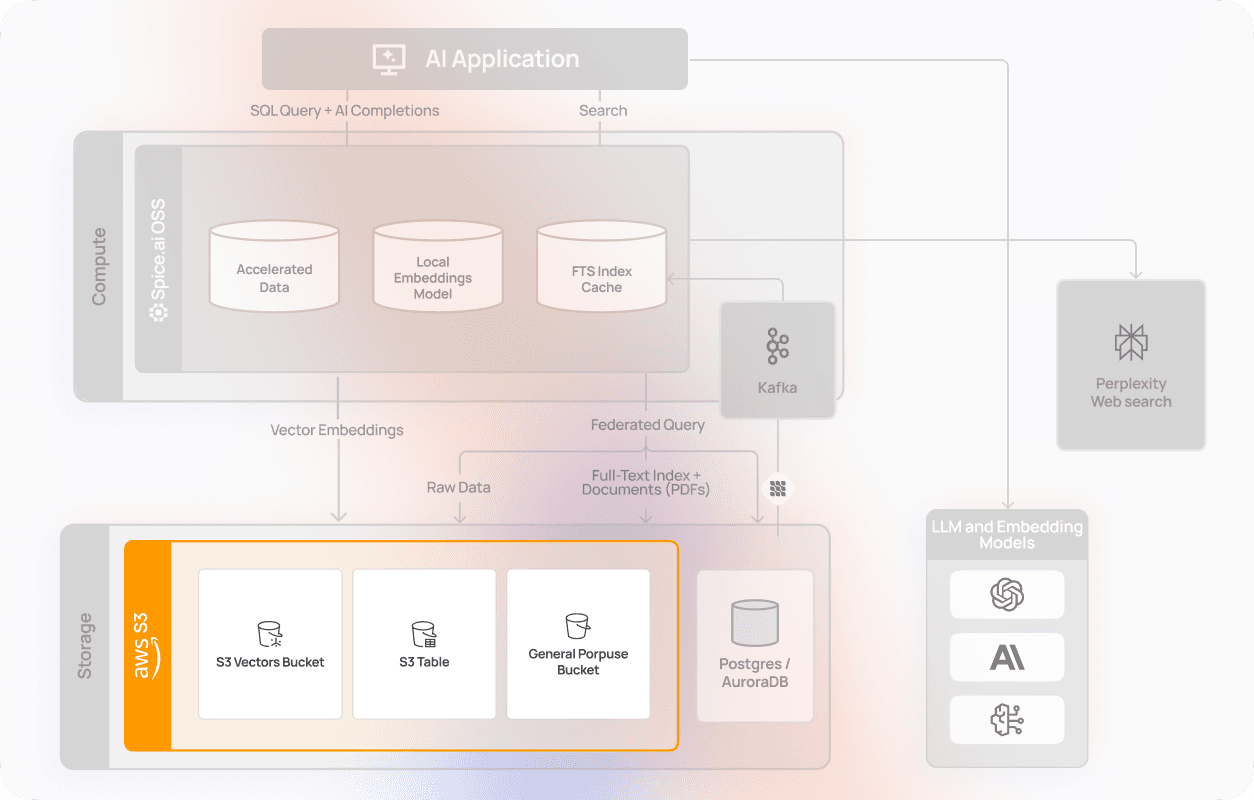Screen dimensions: 1254x800
Task: Click the Perplexity Web search icon
Action: tap(1131, 340)
